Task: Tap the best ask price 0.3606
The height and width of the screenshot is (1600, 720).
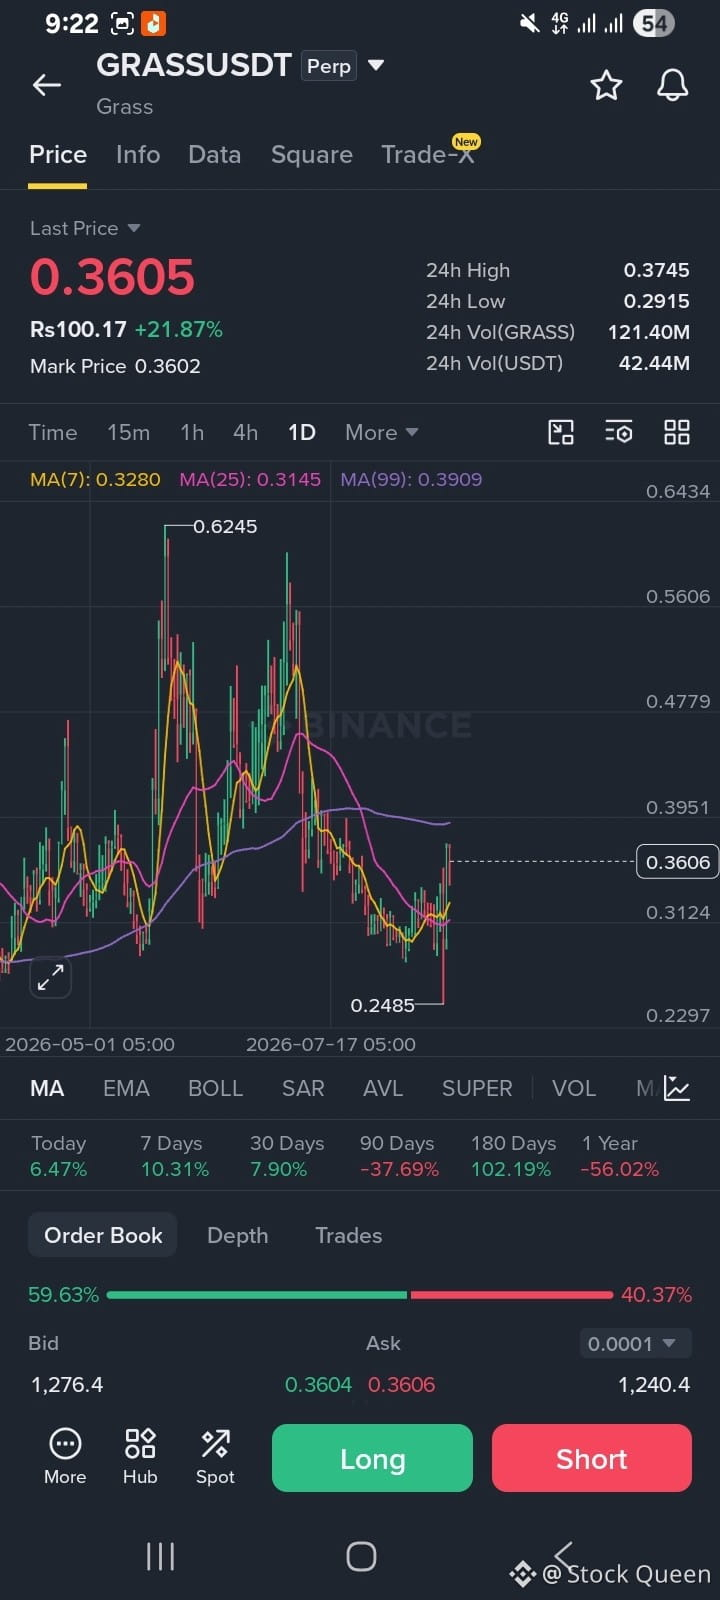Action: click(x=401, y=1385)
